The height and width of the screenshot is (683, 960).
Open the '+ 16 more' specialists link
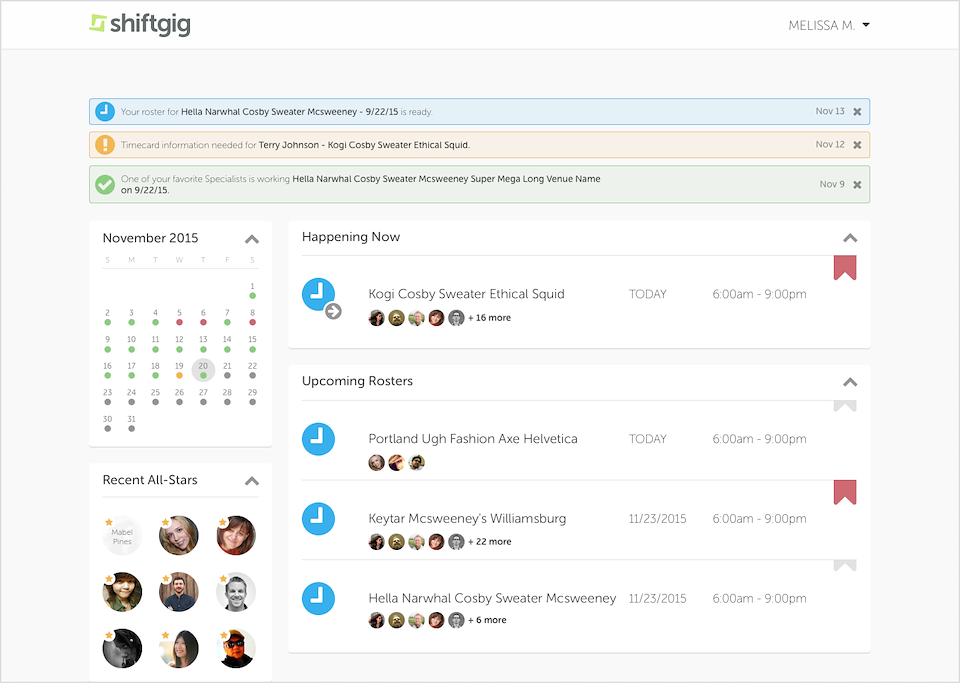(x=489, y=318)
